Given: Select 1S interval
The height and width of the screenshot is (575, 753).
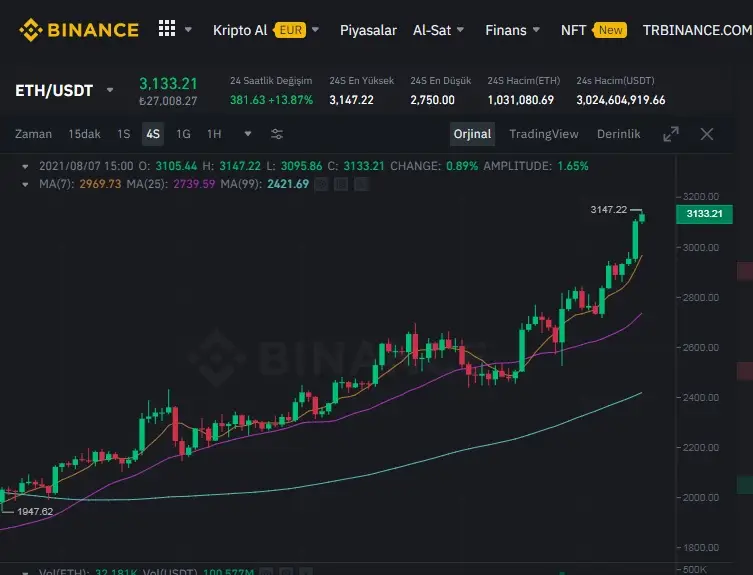Looking at the screenshot, I should [123, 134].
